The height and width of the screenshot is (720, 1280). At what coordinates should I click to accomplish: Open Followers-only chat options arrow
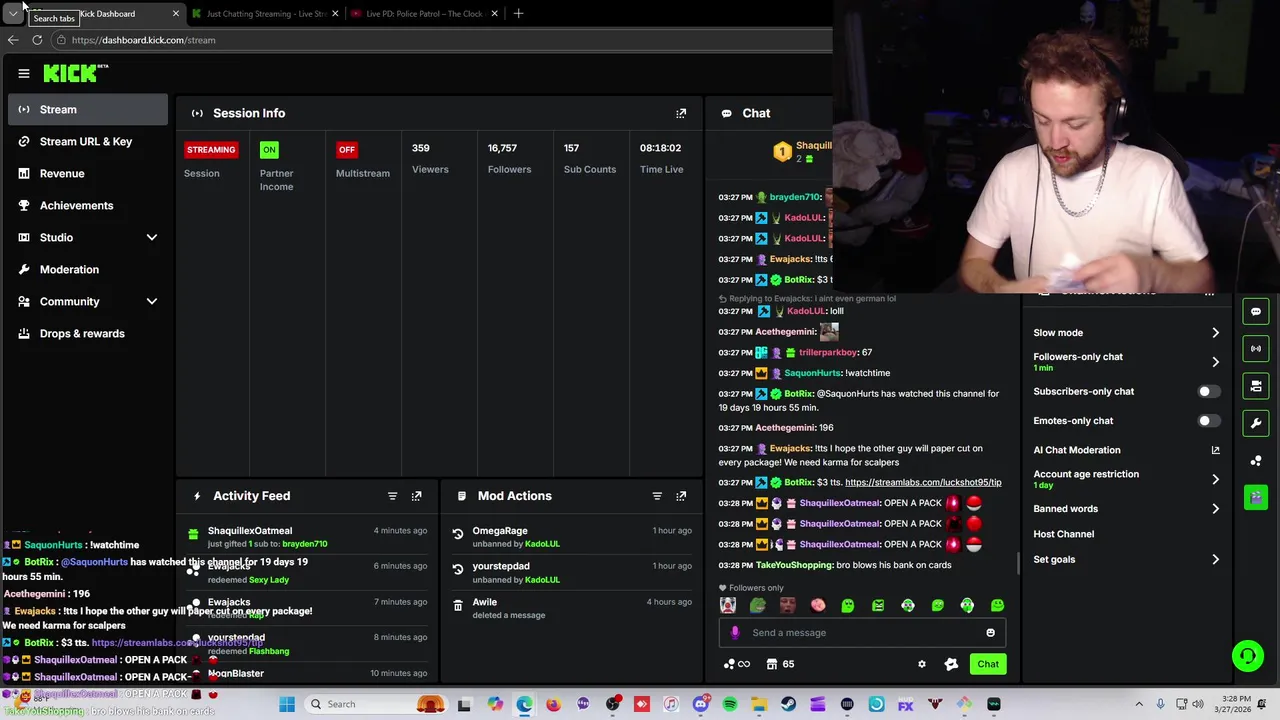point(1215,362)
